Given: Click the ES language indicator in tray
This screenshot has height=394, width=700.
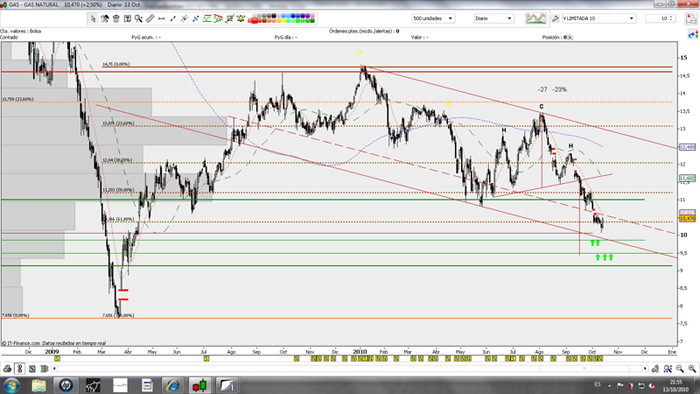Looking at the screenshot, I should 597,384.
